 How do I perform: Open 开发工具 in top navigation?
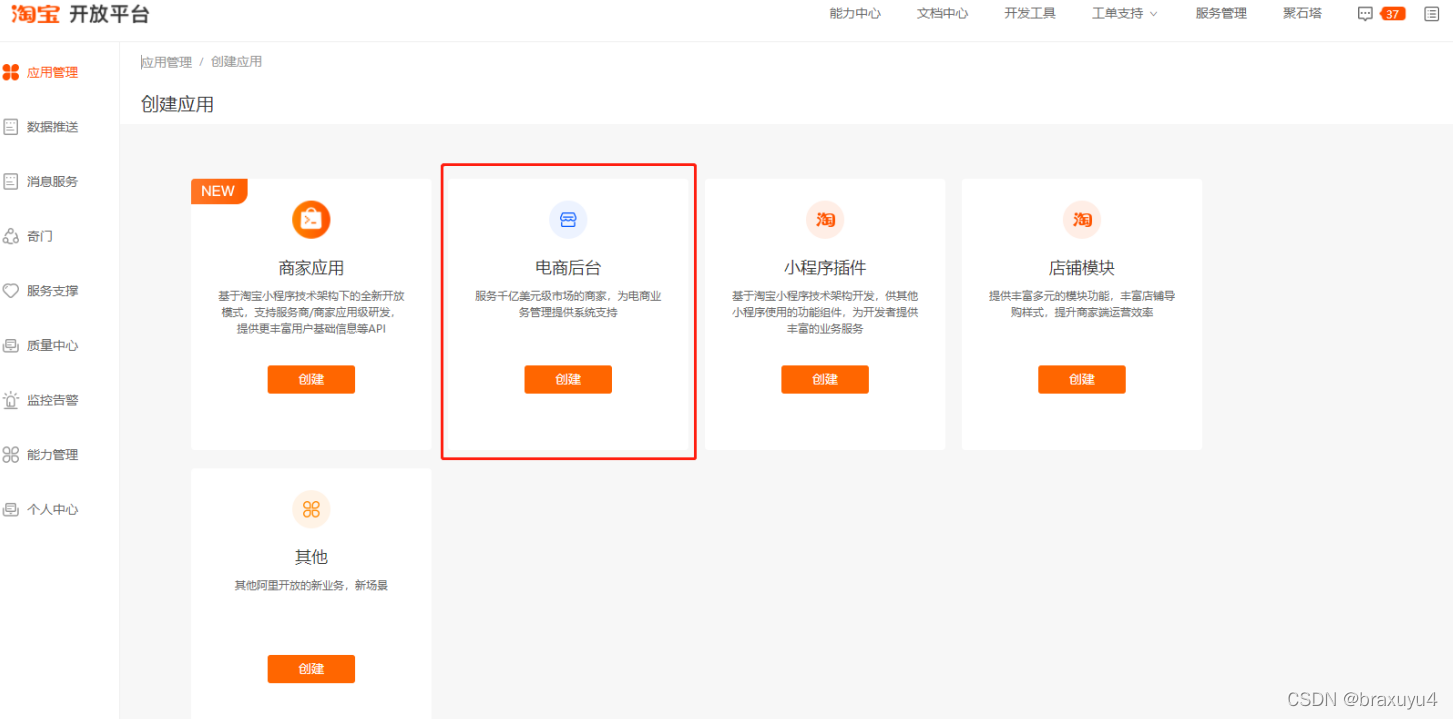(x=1030, y=14)
